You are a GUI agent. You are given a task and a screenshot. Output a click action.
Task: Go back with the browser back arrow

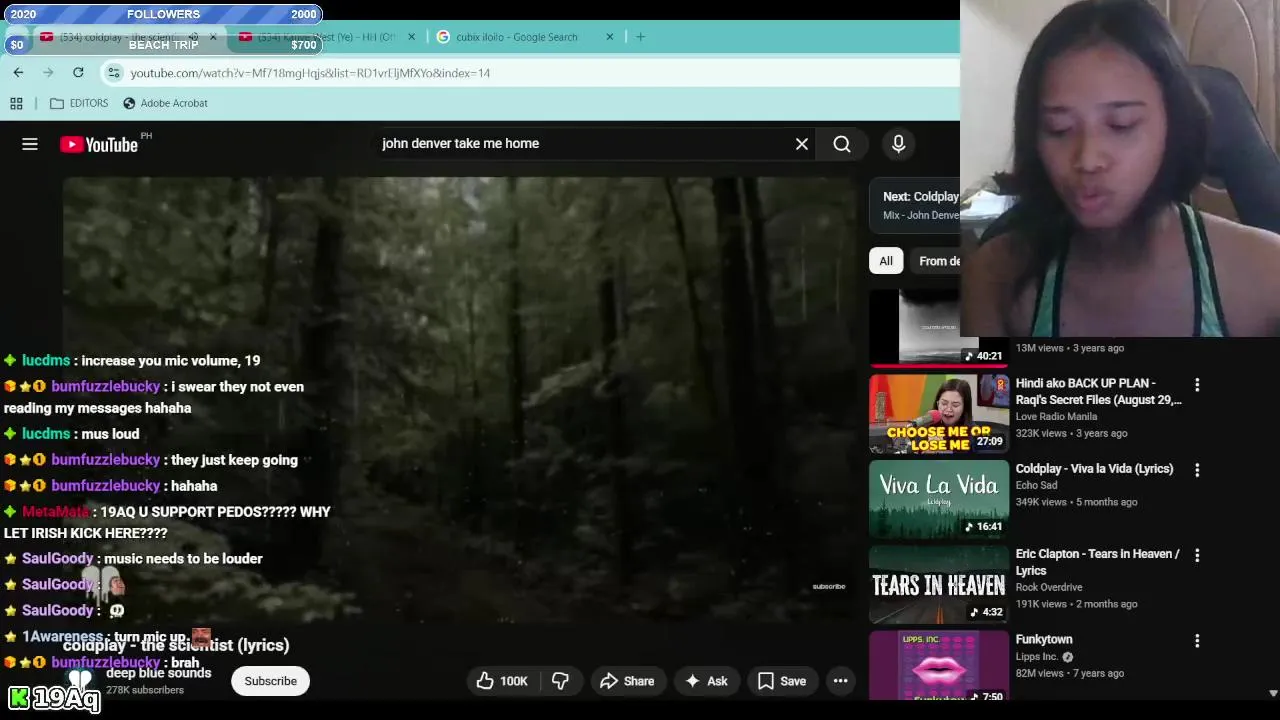(x=18, y=72)
